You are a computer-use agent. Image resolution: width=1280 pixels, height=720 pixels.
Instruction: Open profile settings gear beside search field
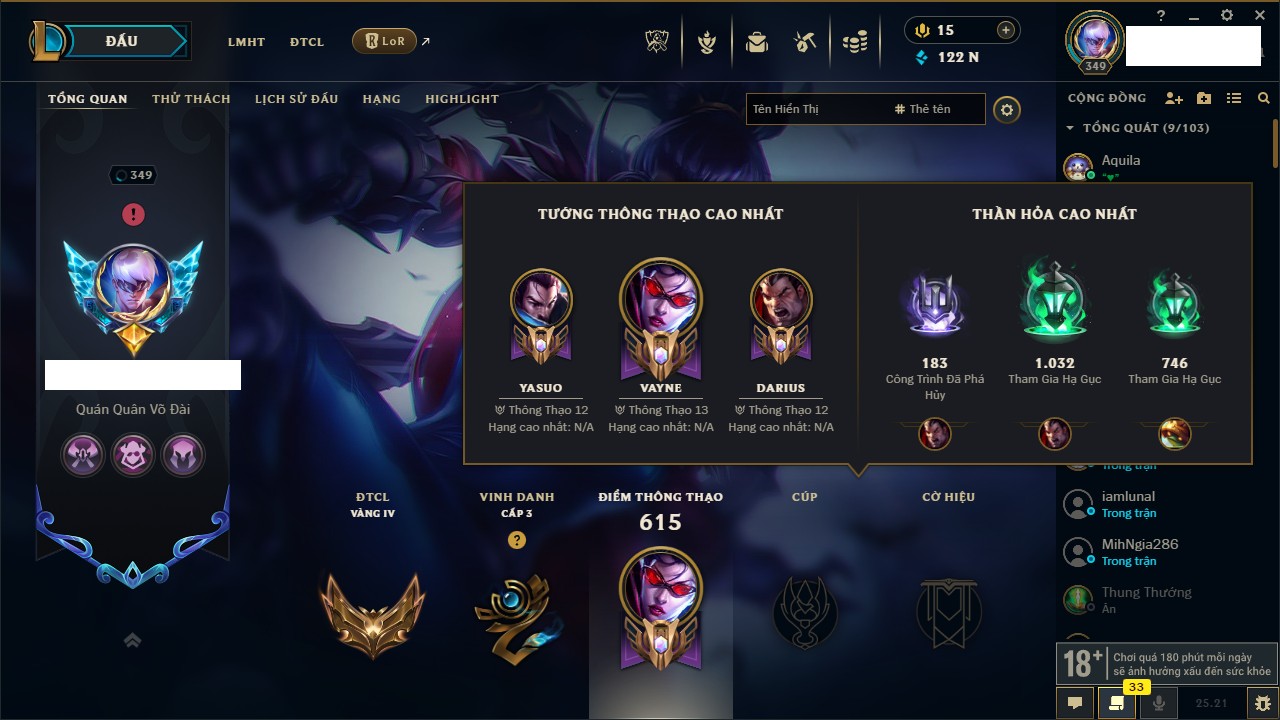(1007, 109)
